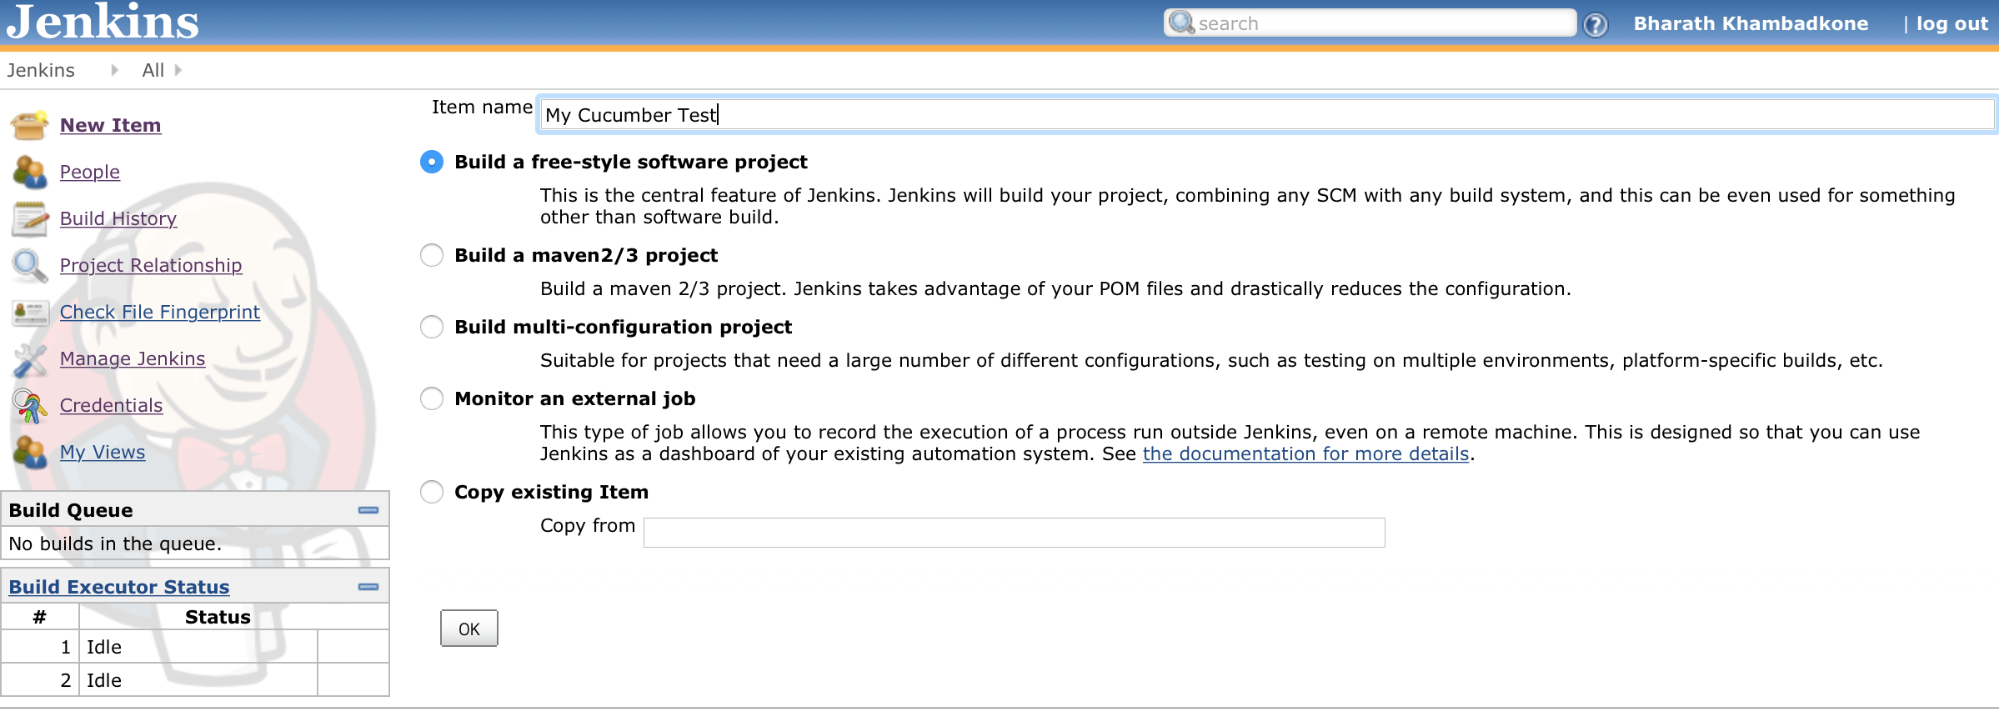Open the Bharath Khambadkone user profile
1999x709 pixels.
[1751, 24]
